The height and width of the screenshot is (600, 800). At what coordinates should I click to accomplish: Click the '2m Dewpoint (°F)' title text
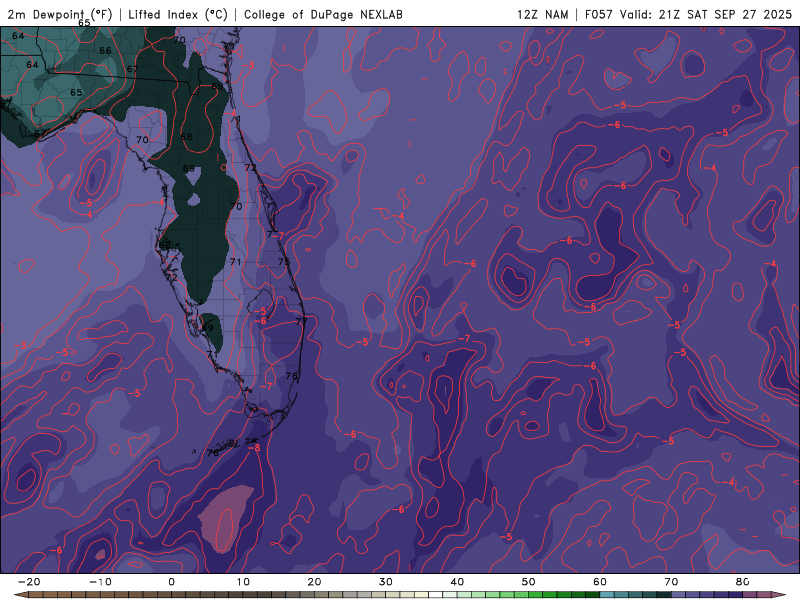(60, 14)
